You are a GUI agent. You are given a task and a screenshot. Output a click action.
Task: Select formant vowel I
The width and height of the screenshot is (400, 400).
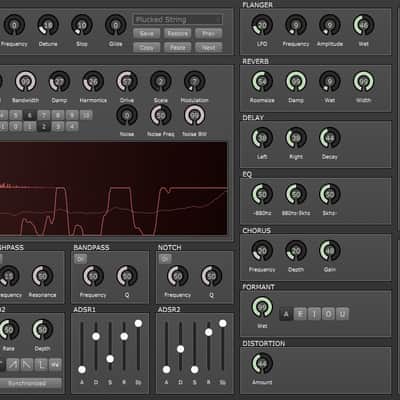click(x=314, y=314)
